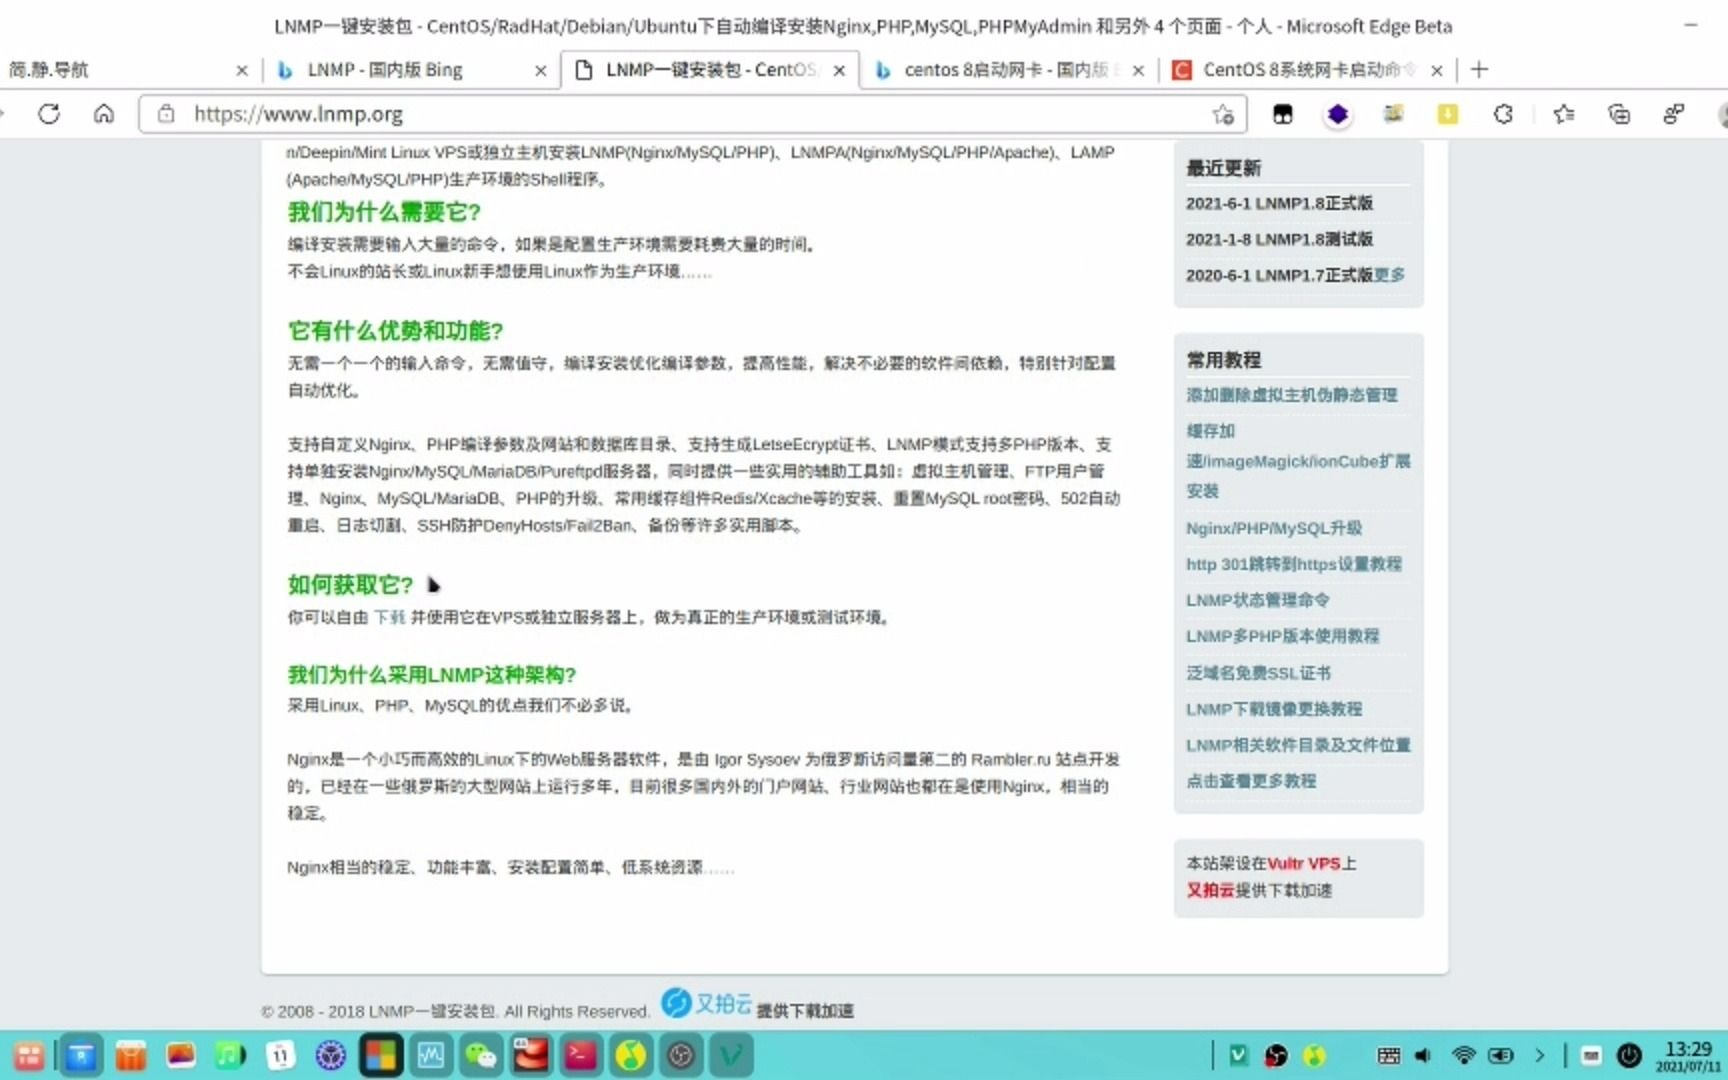This screenshot has width=1728, height=1080.
Task: Open the Collections icon
Action: click(x=1619, y=114)
